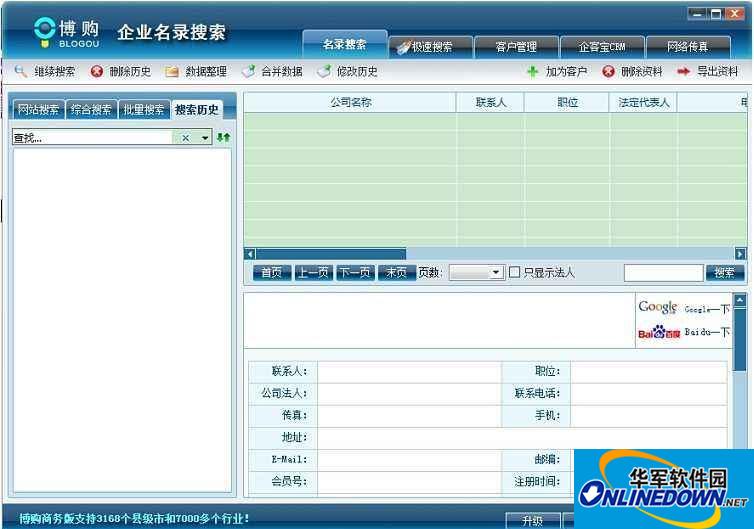Click the 博购 BLOGOU logo

tap(66, 33)
